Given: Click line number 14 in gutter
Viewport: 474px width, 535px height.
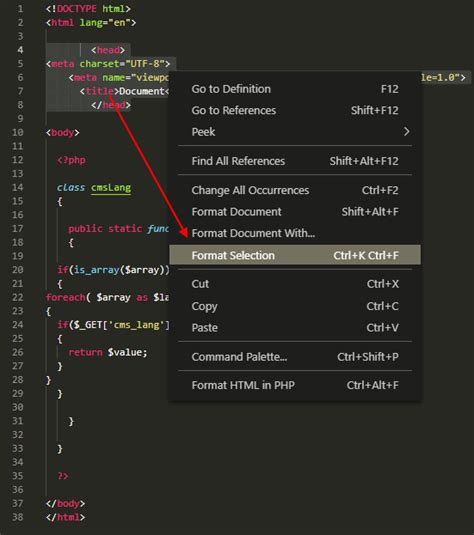Looking at the screenshot, I should coord(18,187).
